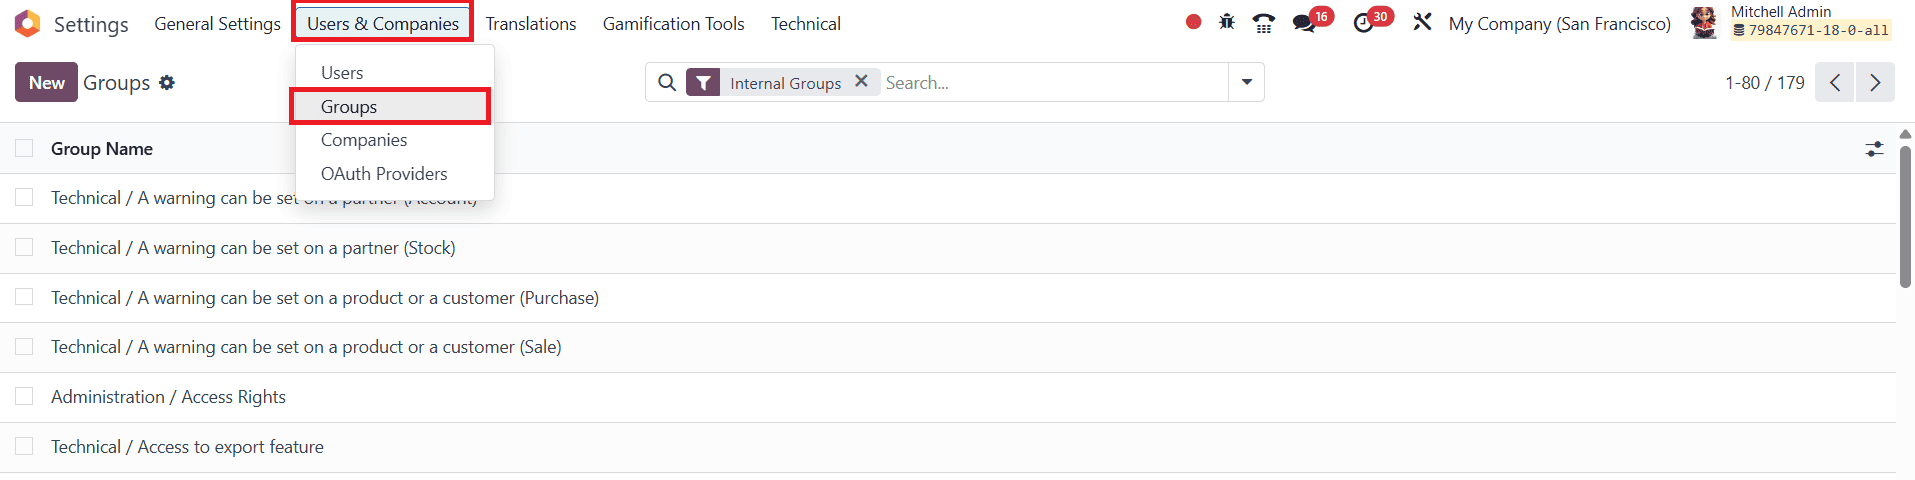Image resolution: width=1915 pixels, height=480 pixels.
Task: Open the Mitchell Admin user menu
Action: tap(1790, 22)
